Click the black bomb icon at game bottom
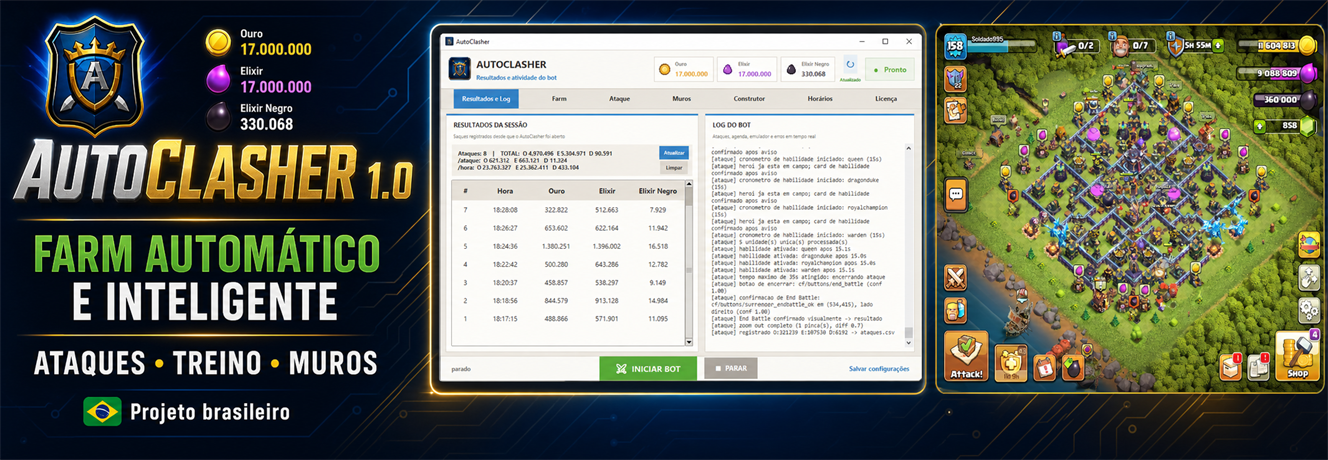The image size is (1328, 460). tap(1073, 369)
